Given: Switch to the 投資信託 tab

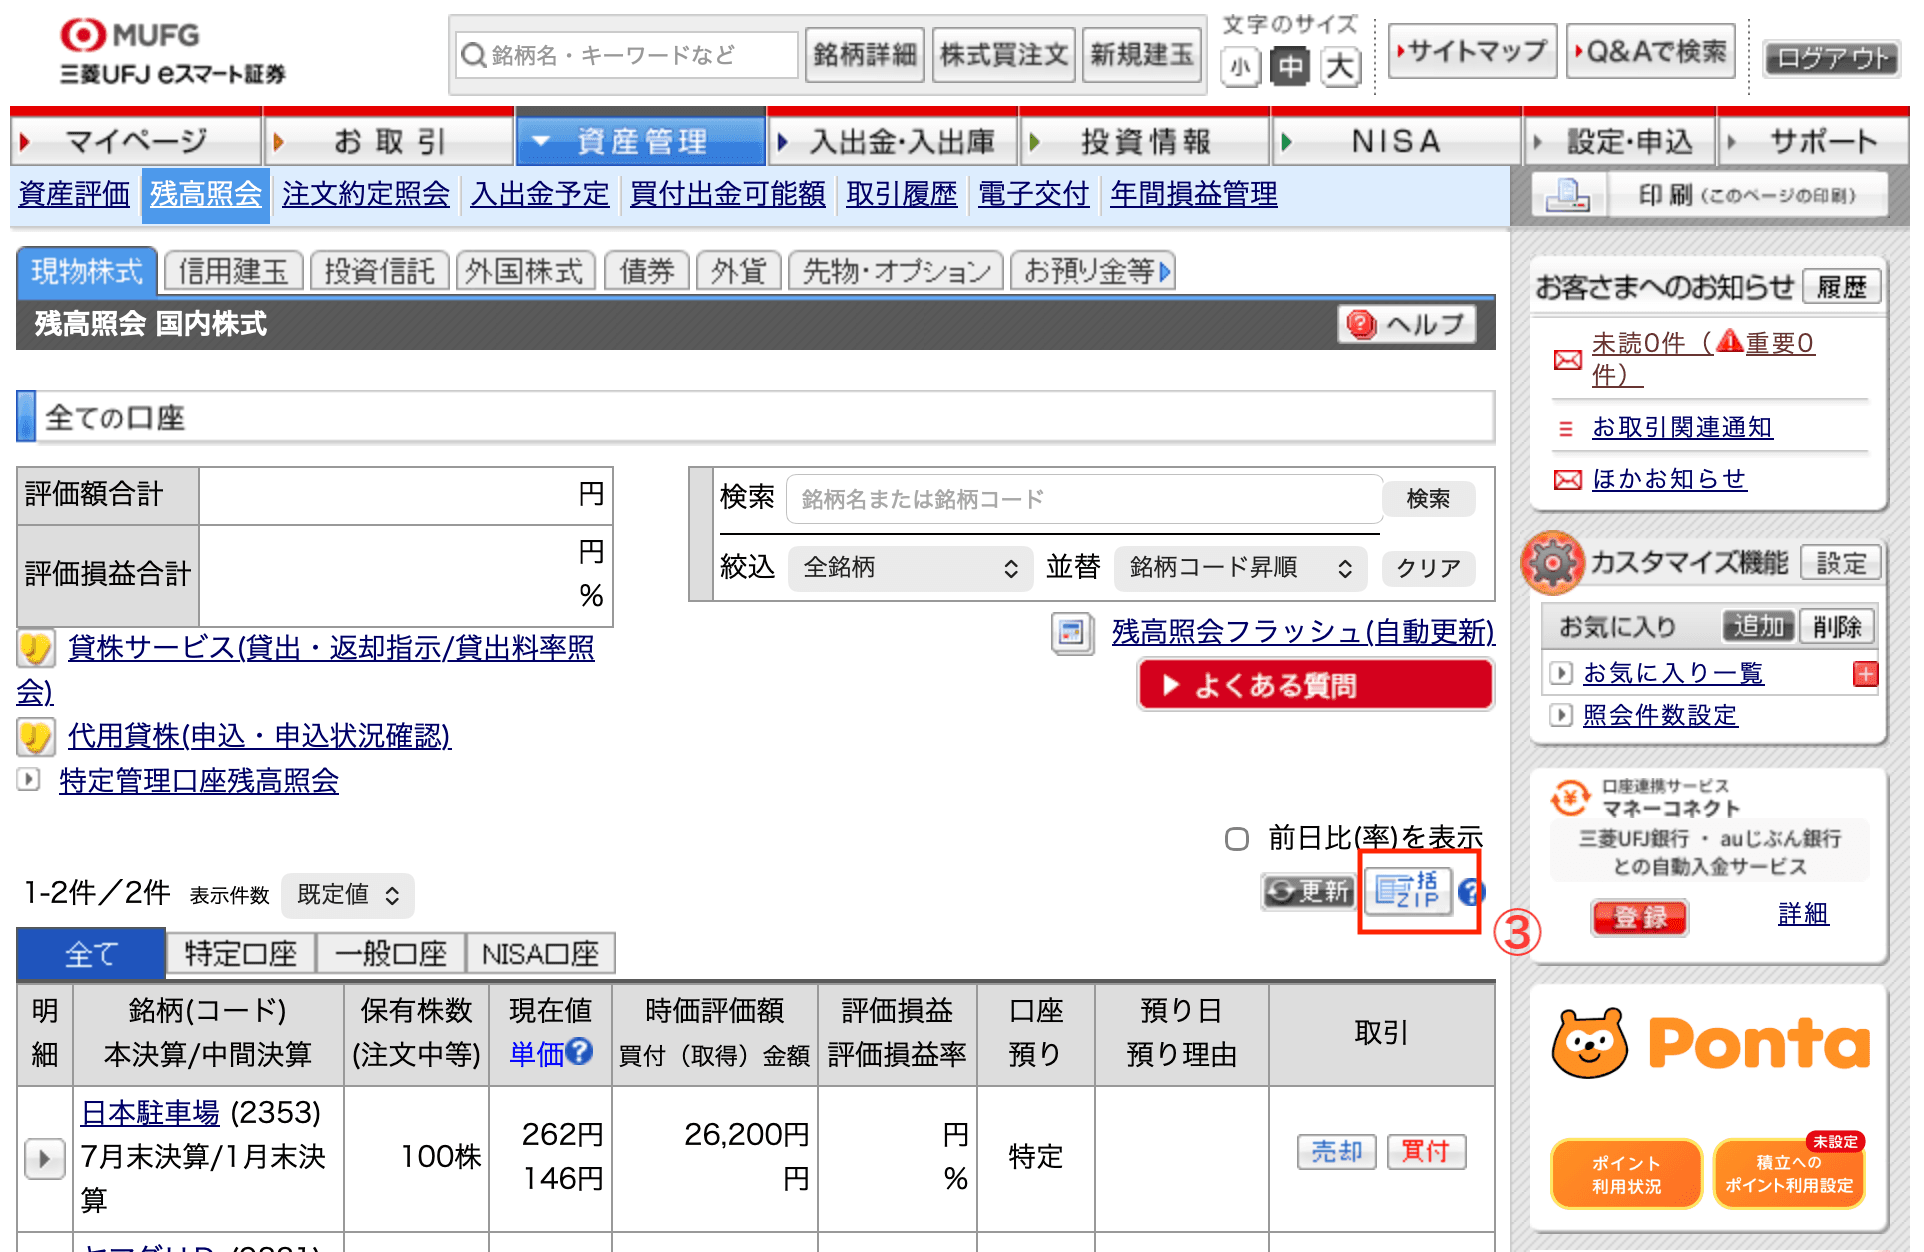Looking at the screenshot, I should [x=379, y=271].
